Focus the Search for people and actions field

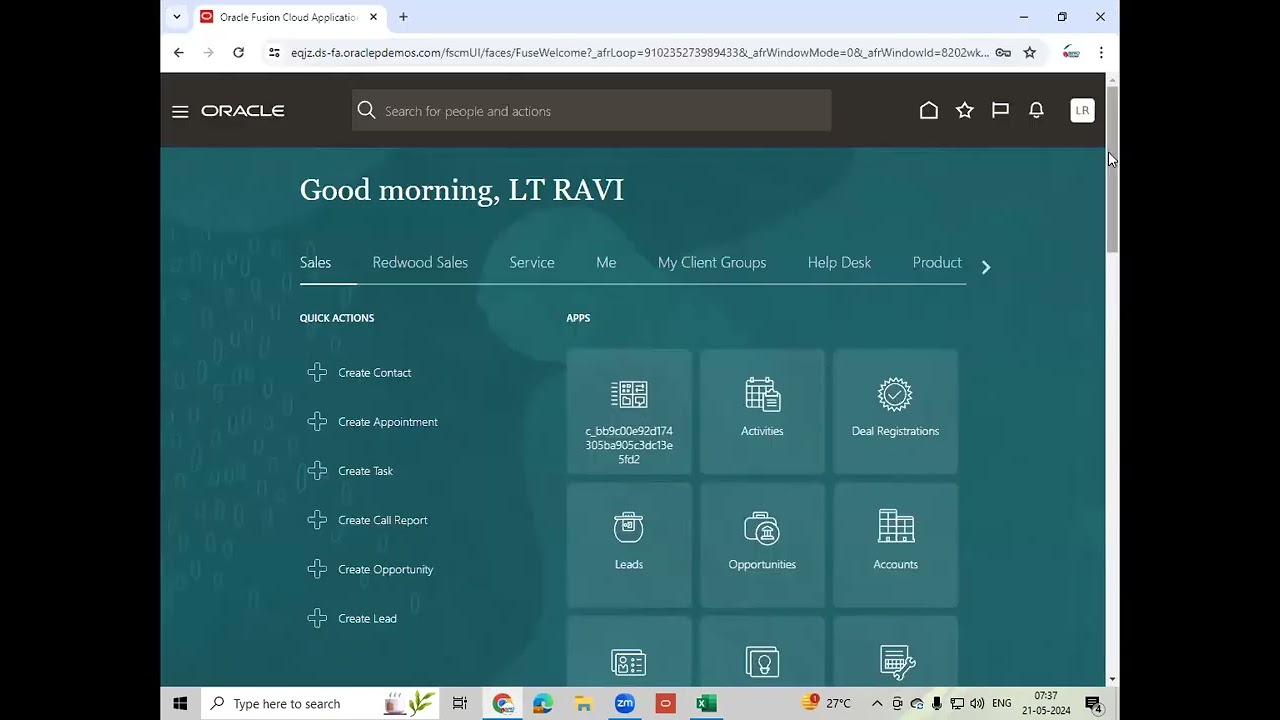[591, 110]
